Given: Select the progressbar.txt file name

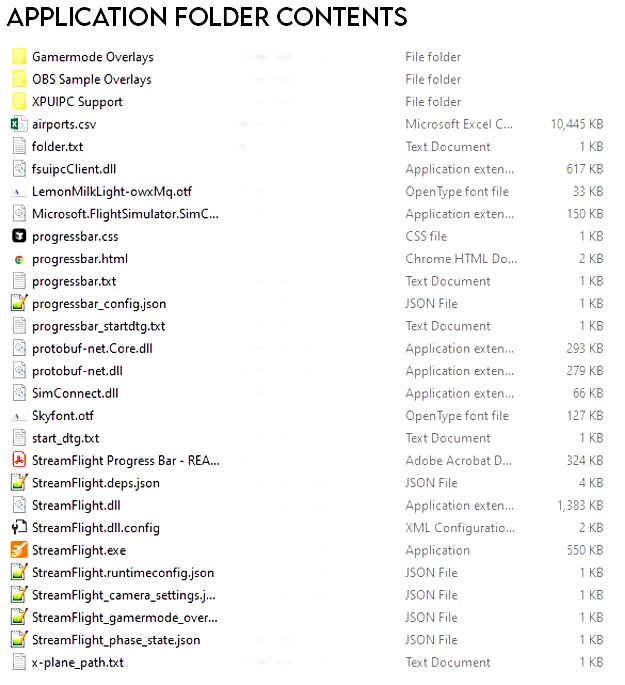Looking at the screenshot, I should click(x=74, y=281).
